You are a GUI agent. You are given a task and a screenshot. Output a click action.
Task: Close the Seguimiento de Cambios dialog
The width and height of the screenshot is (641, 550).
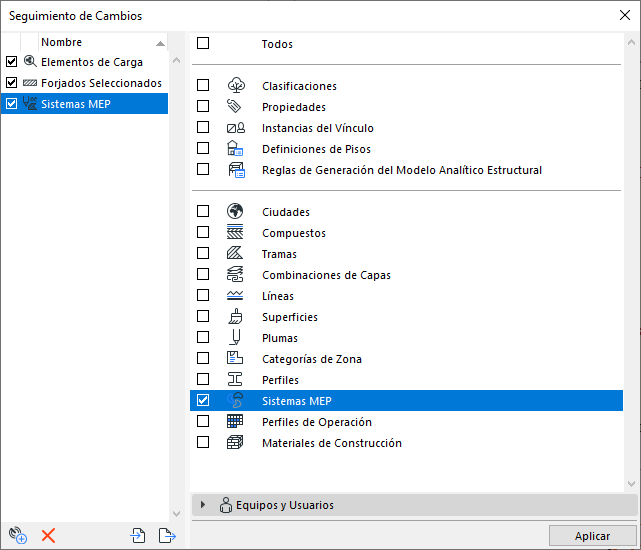(x=625, y=15)
